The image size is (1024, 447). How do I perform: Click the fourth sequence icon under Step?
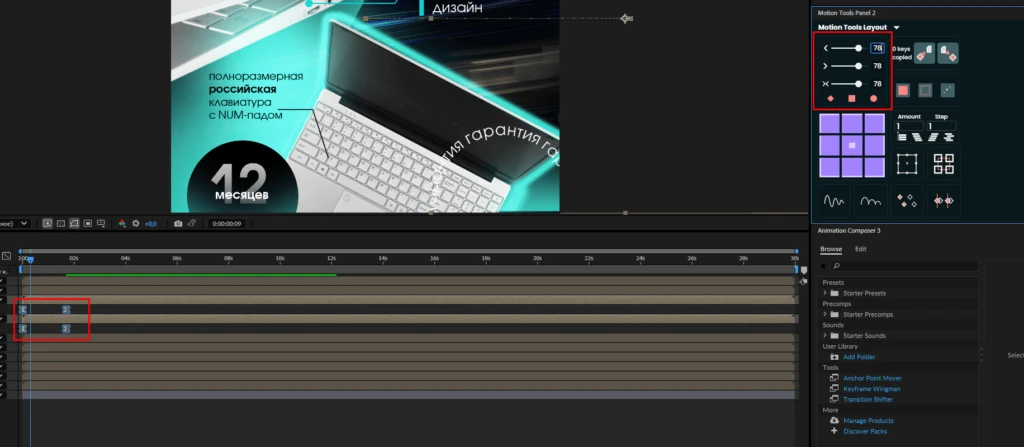pos(949,137)
